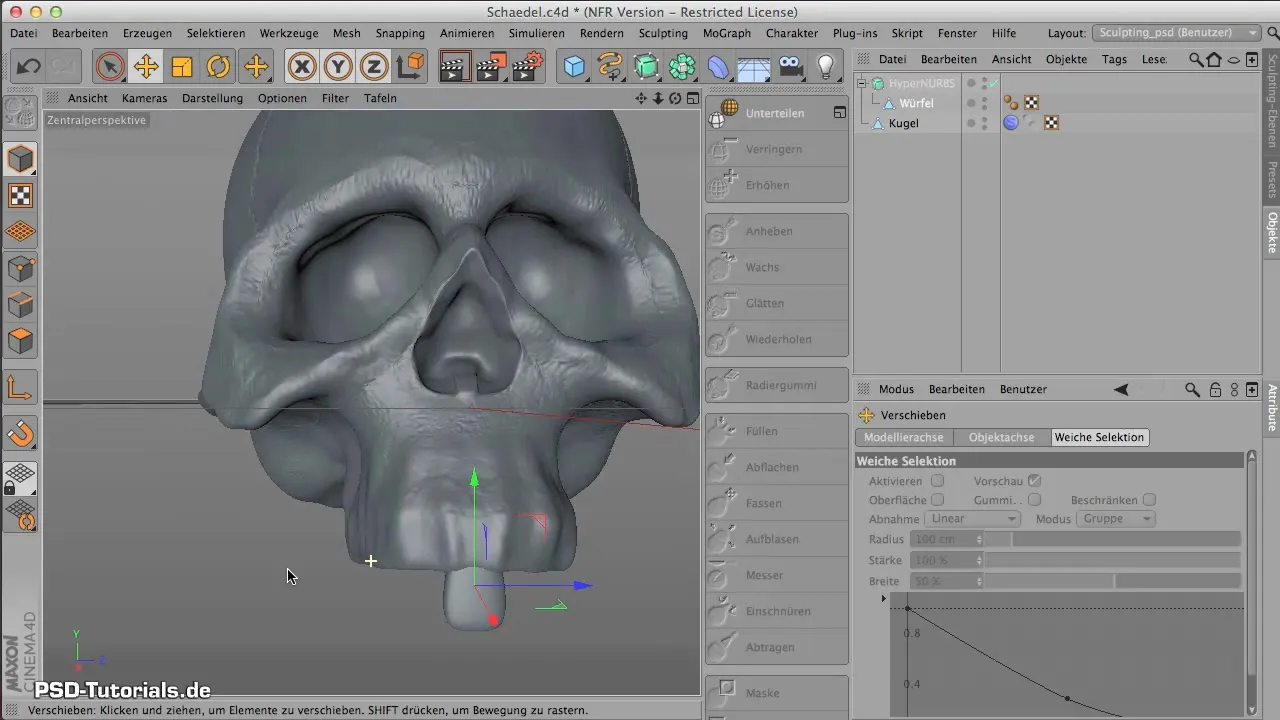
Task: Expand the curve graph disclosure triangle
Action: pyautogui.click(x=884, y=598)
